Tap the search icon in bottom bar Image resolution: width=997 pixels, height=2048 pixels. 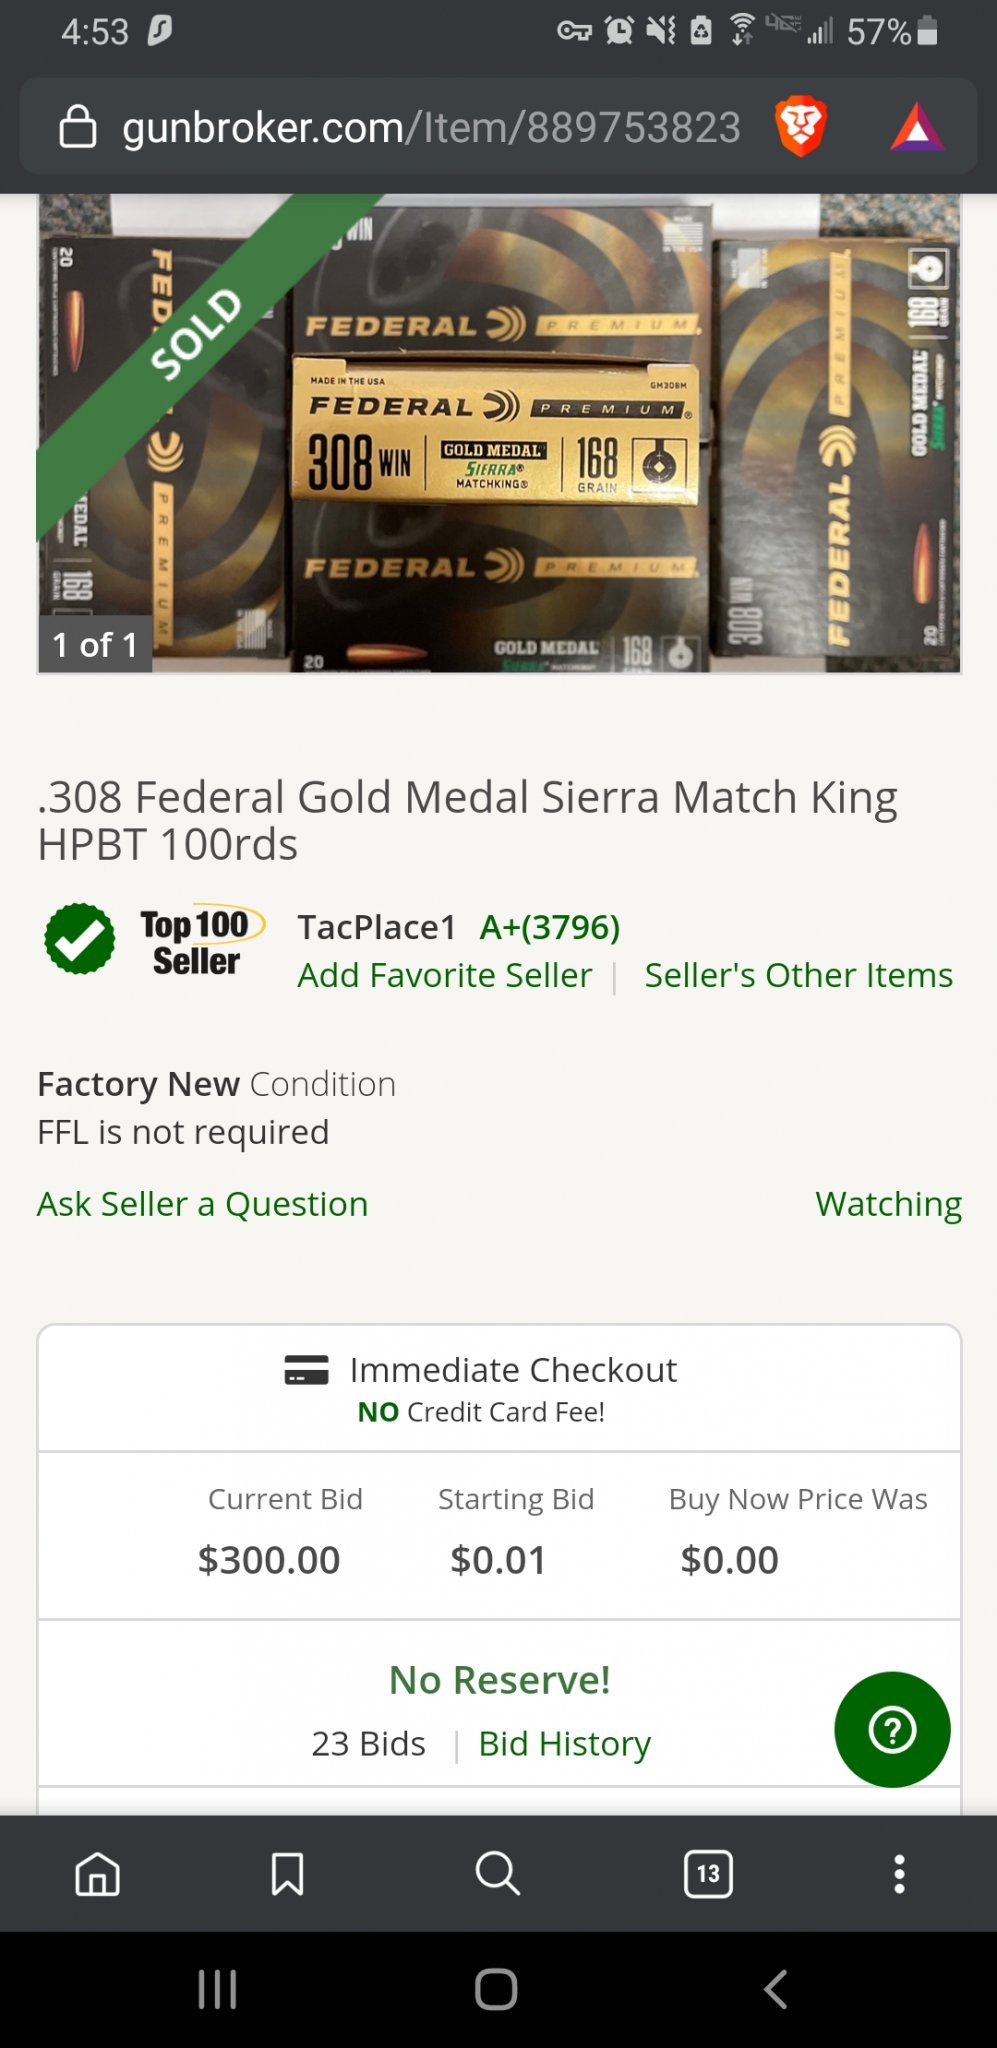497,1873
